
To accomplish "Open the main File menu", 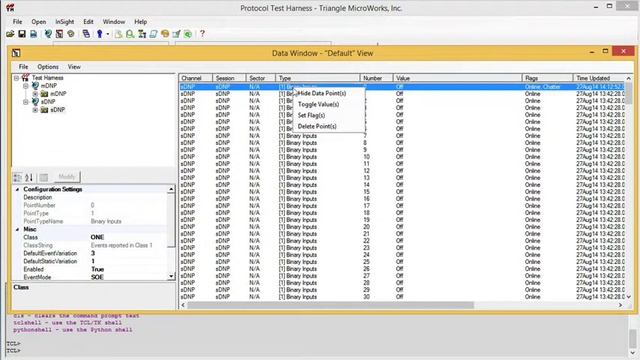I will click(18, 22).
